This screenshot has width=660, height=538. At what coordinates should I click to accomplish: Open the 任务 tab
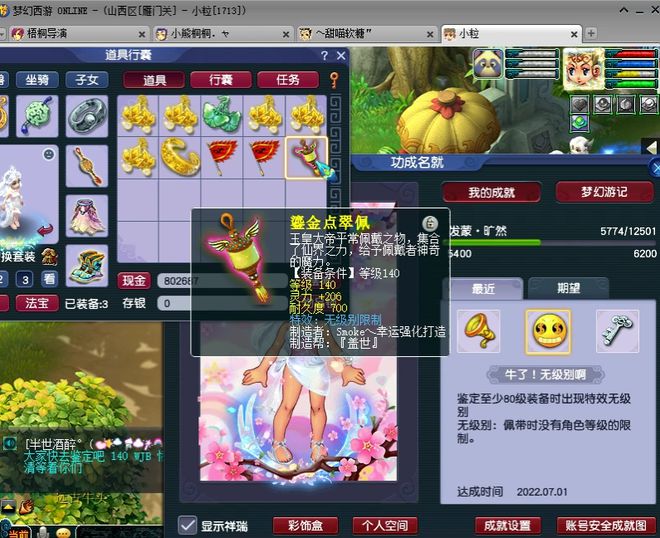(288, 80)
